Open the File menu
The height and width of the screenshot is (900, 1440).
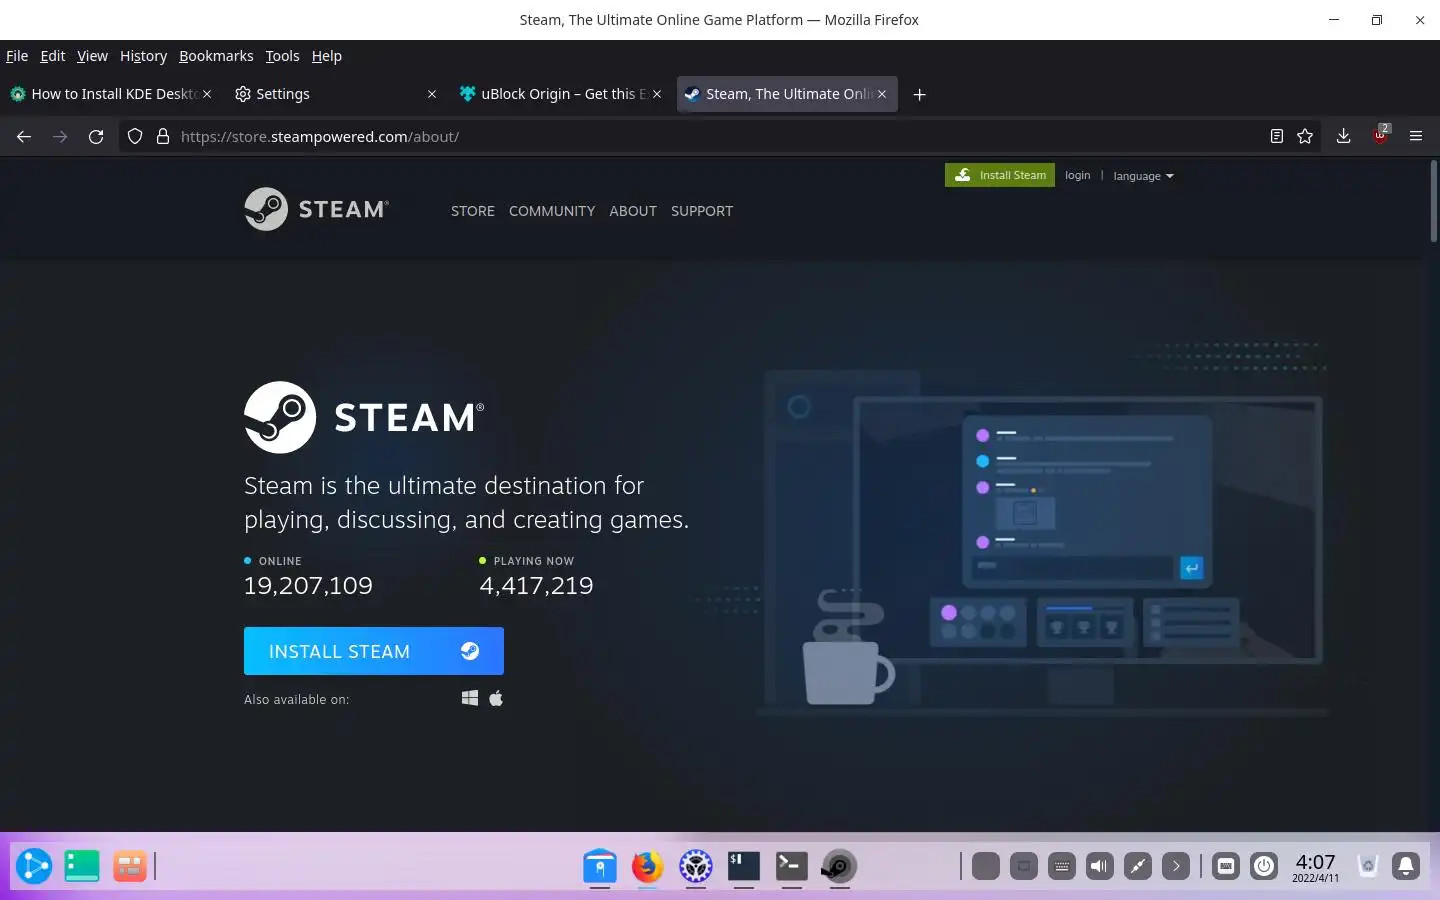[x=17, y=56]
